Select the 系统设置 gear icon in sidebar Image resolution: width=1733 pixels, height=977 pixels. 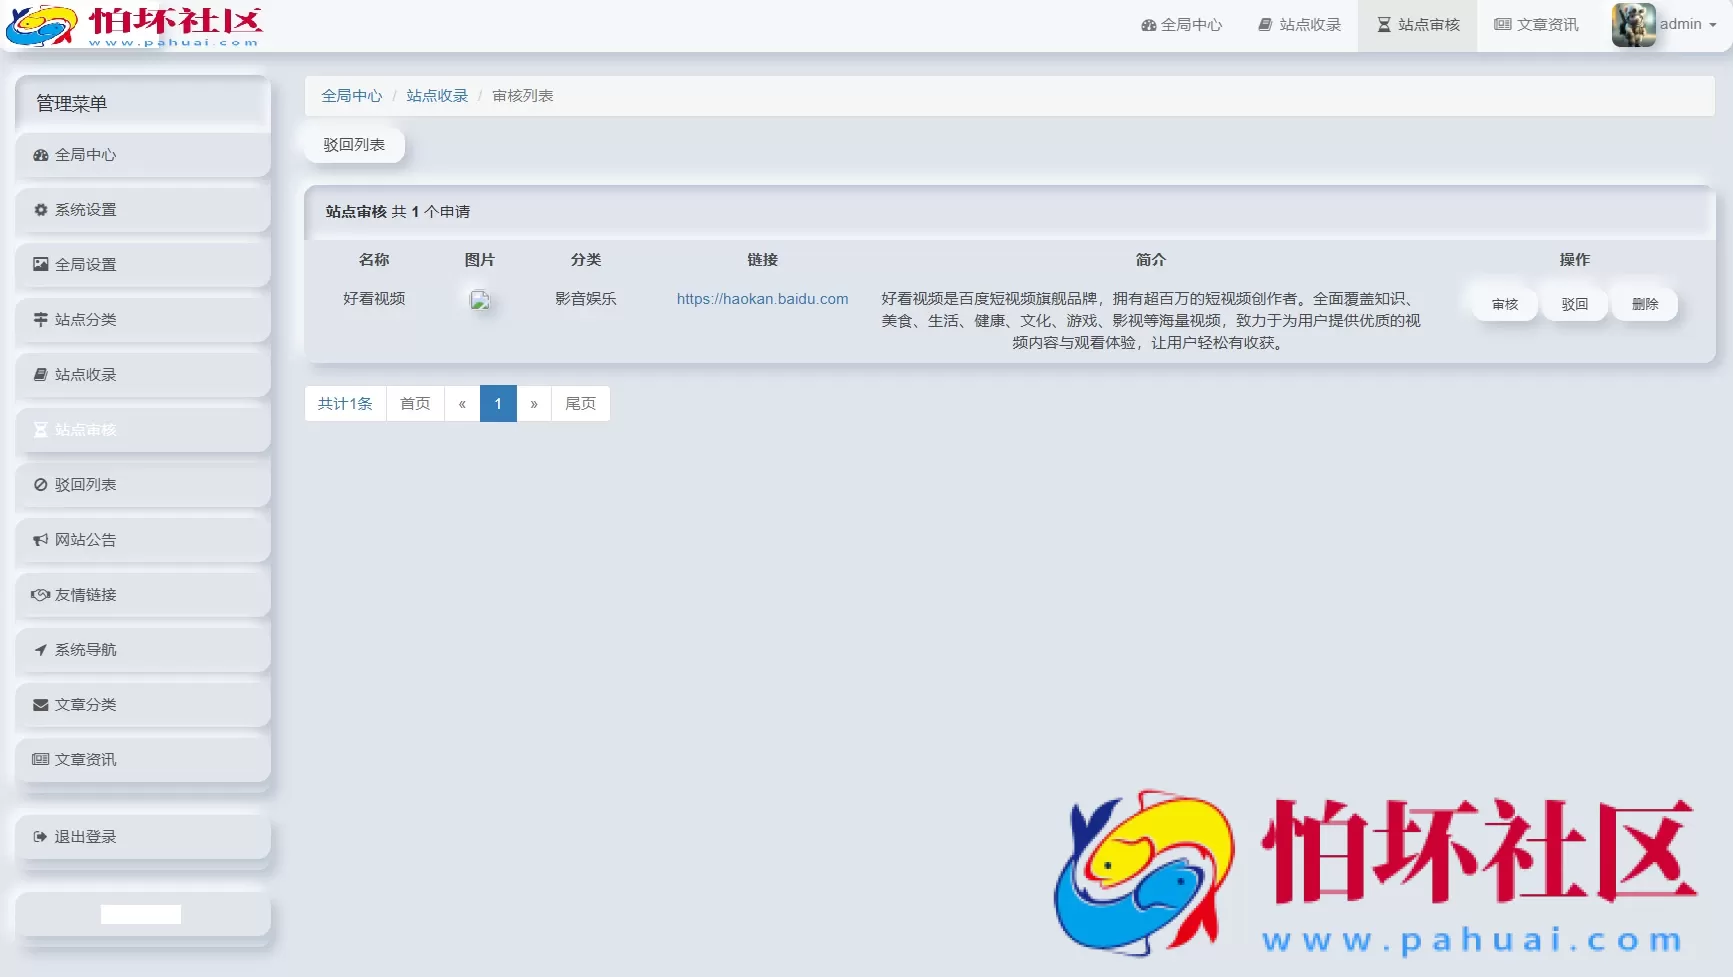(x=40, y=209)
